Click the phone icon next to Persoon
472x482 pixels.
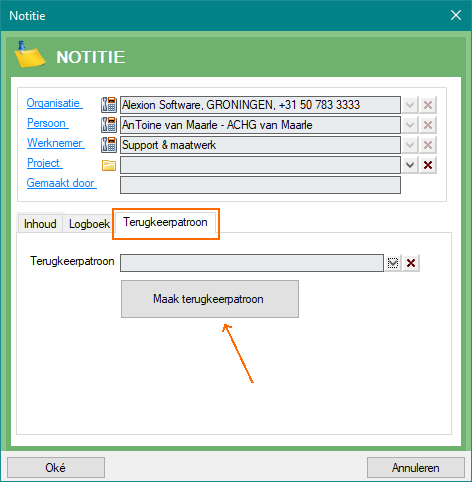tap(109, 125)
